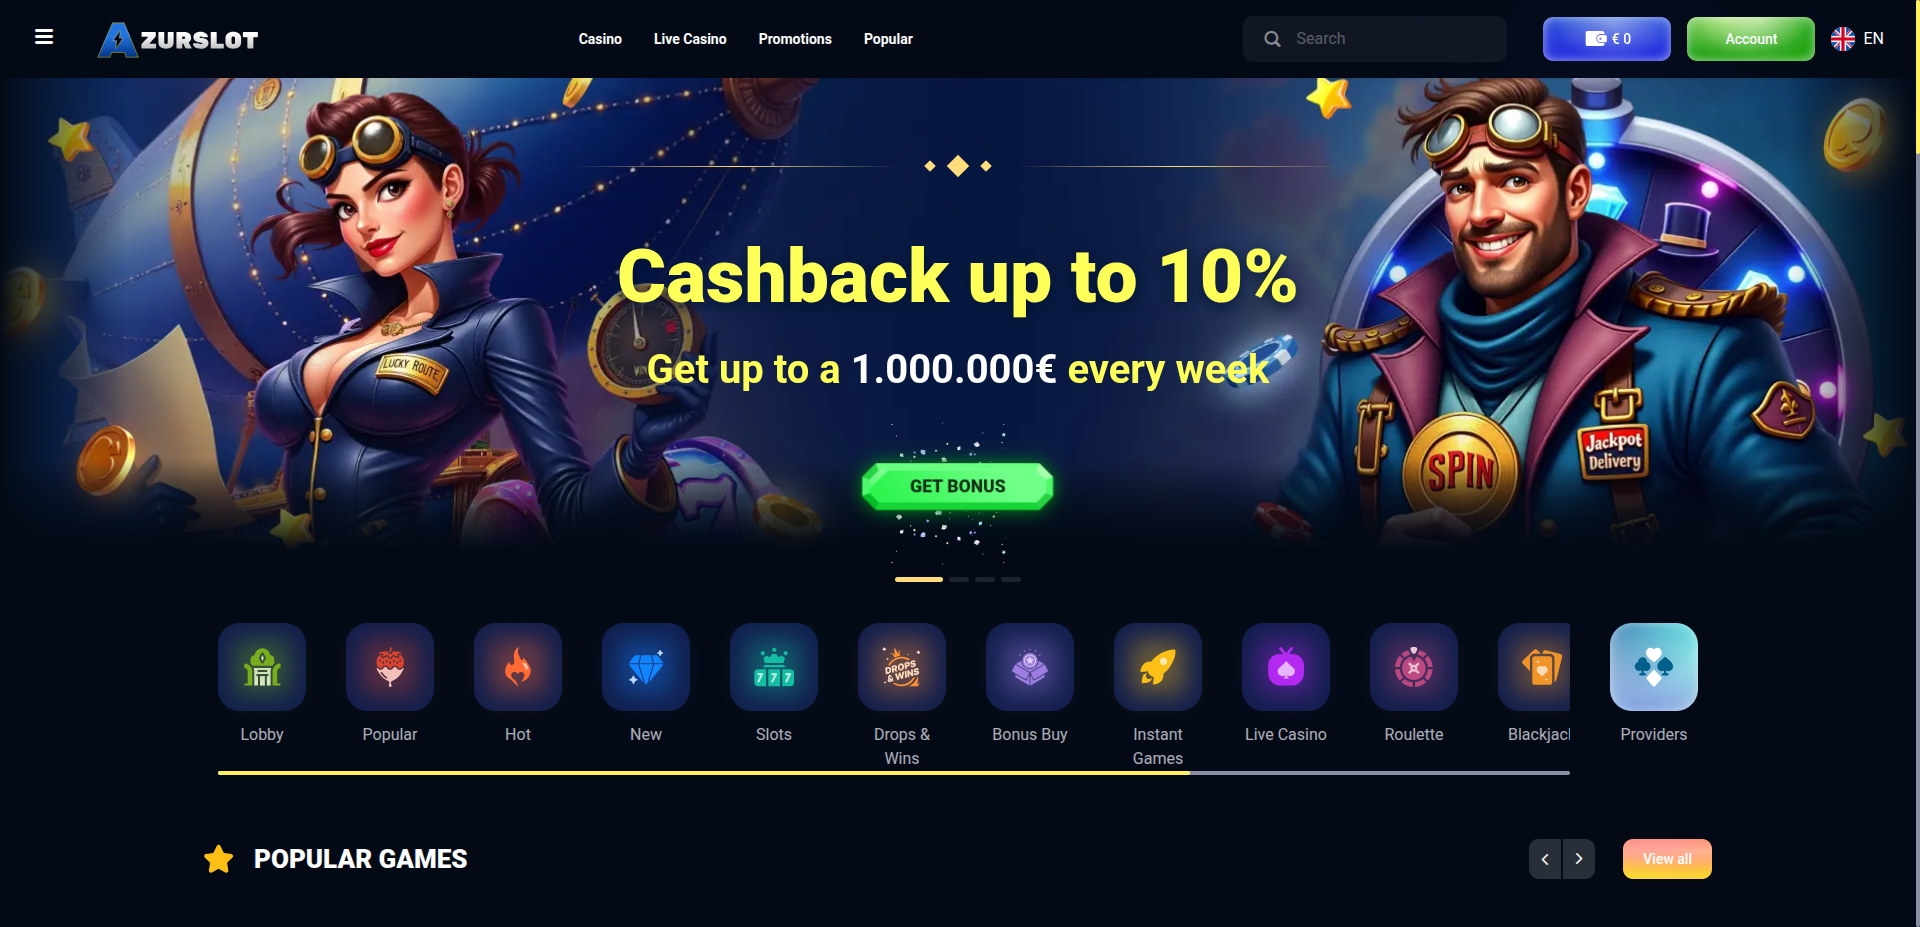
Task: Open the Lobby category icon
Action: (262, 667)
